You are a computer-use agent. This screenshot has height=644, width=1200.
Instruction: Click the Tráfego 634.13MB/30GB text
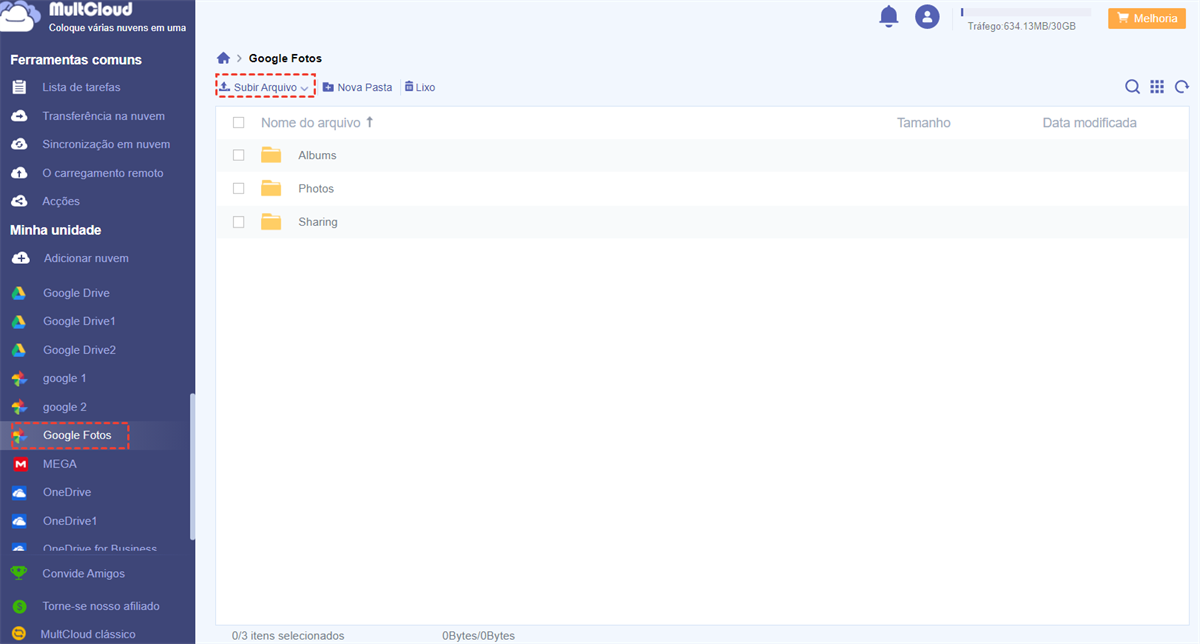click(1021, 26)
